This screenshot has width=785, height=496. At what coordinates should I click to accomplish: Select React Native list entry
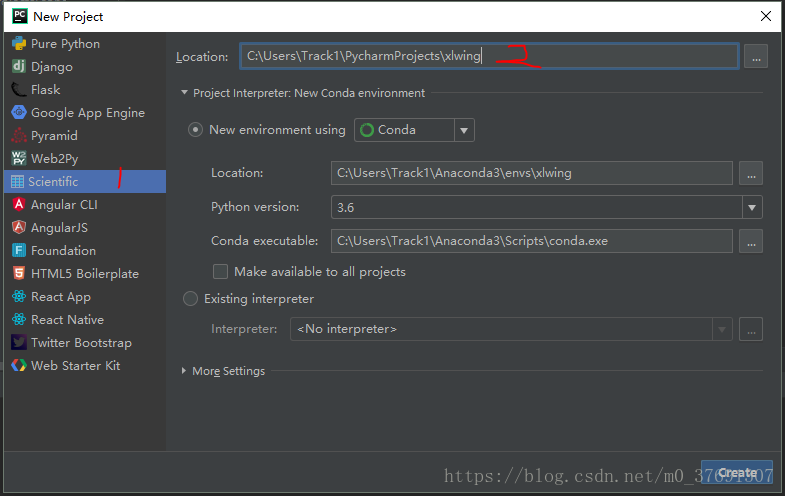pos(85,319)
